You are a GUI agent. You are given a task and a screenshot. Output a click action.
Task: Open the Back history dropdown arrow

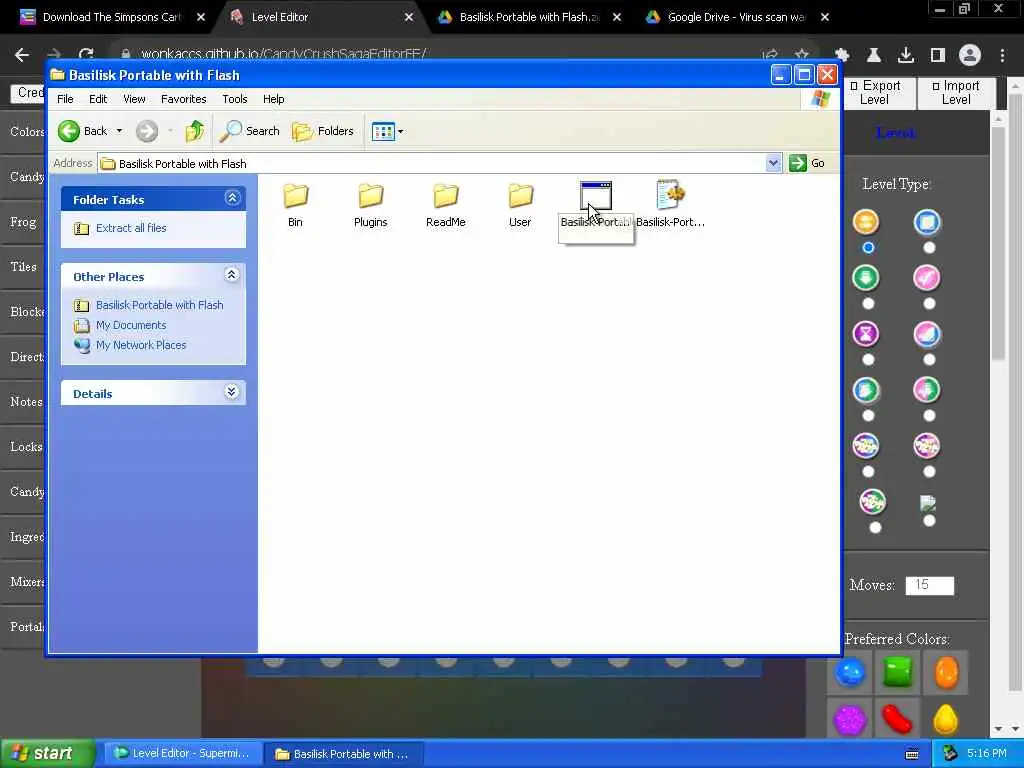(119, 131)
